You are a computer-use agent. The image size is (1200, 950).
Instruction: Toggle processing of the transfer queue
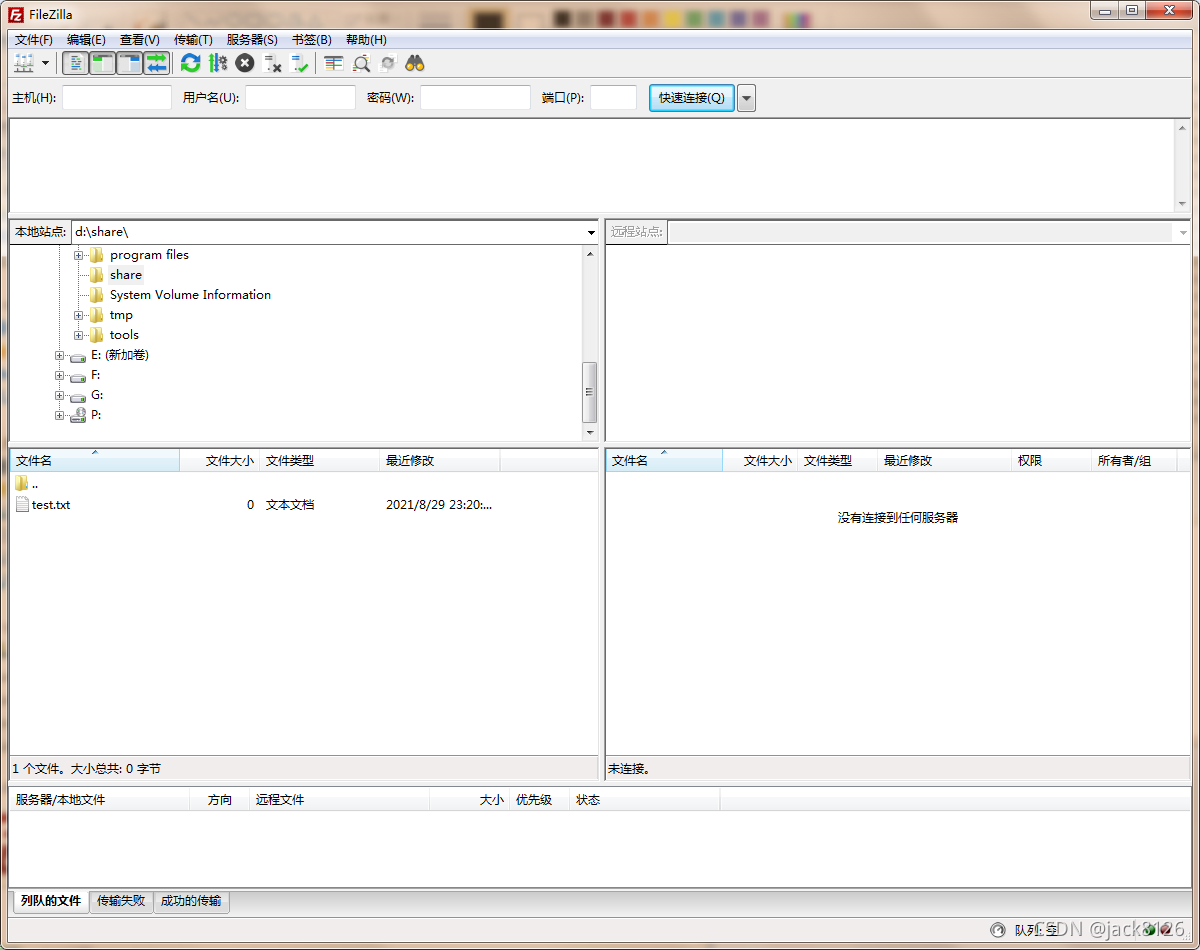click(217, 63)
